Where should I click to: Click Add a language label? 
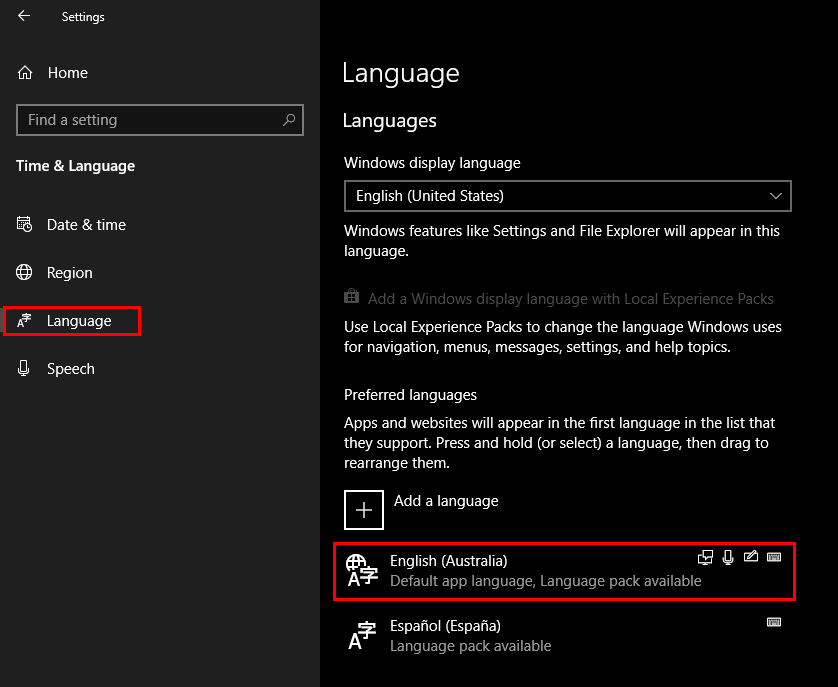tap(446, 501)
